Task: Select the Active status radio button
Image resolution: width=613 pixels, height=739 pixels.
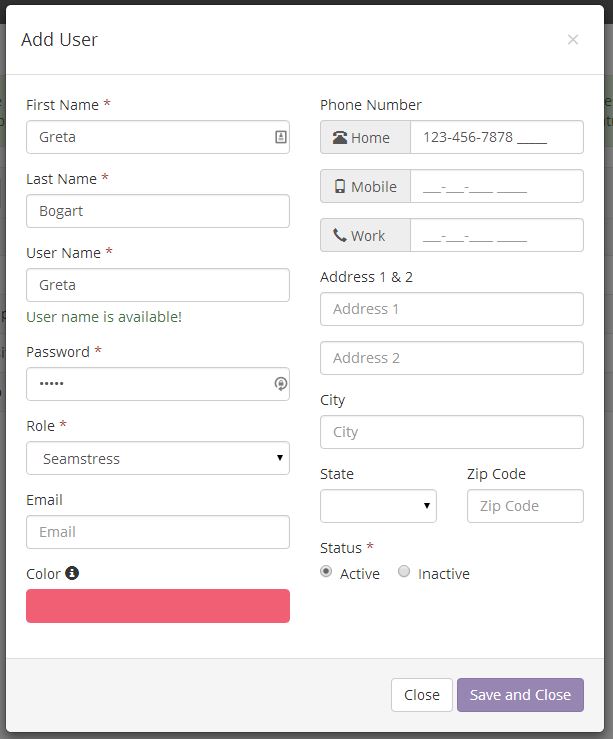Action: [326, 571]
